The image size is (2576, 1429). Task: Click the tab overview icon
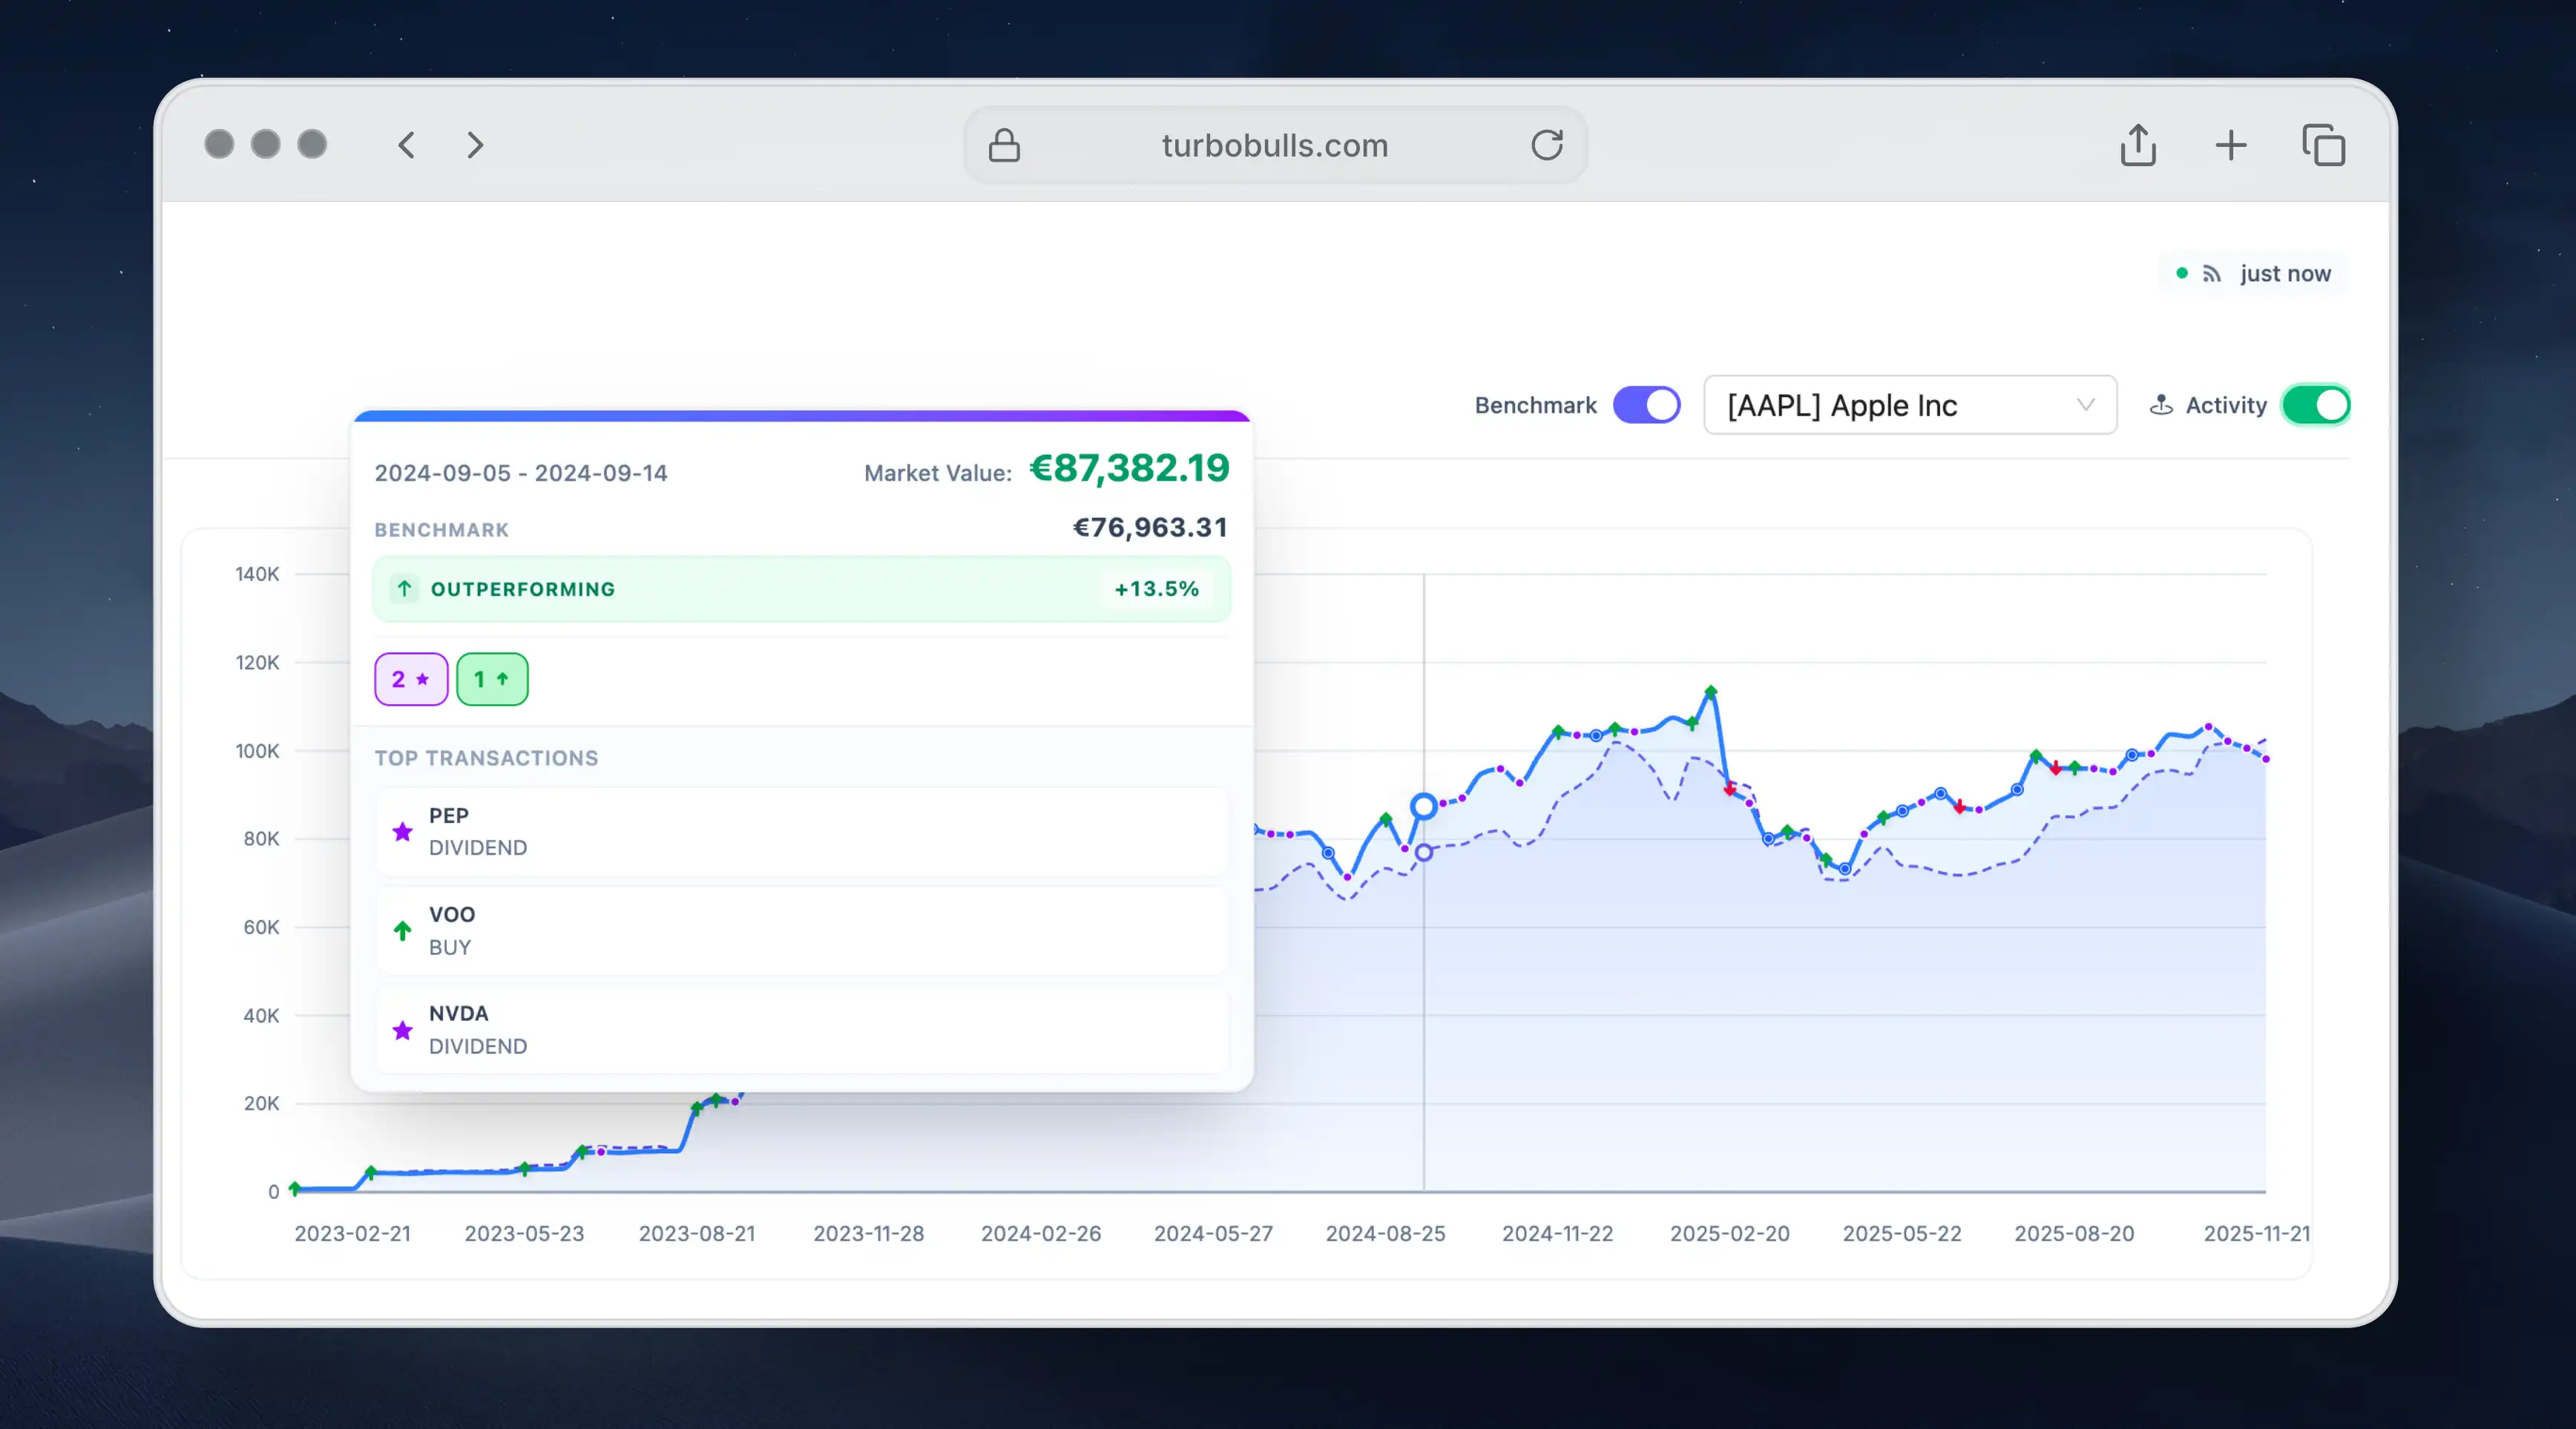coord(2324,145)
